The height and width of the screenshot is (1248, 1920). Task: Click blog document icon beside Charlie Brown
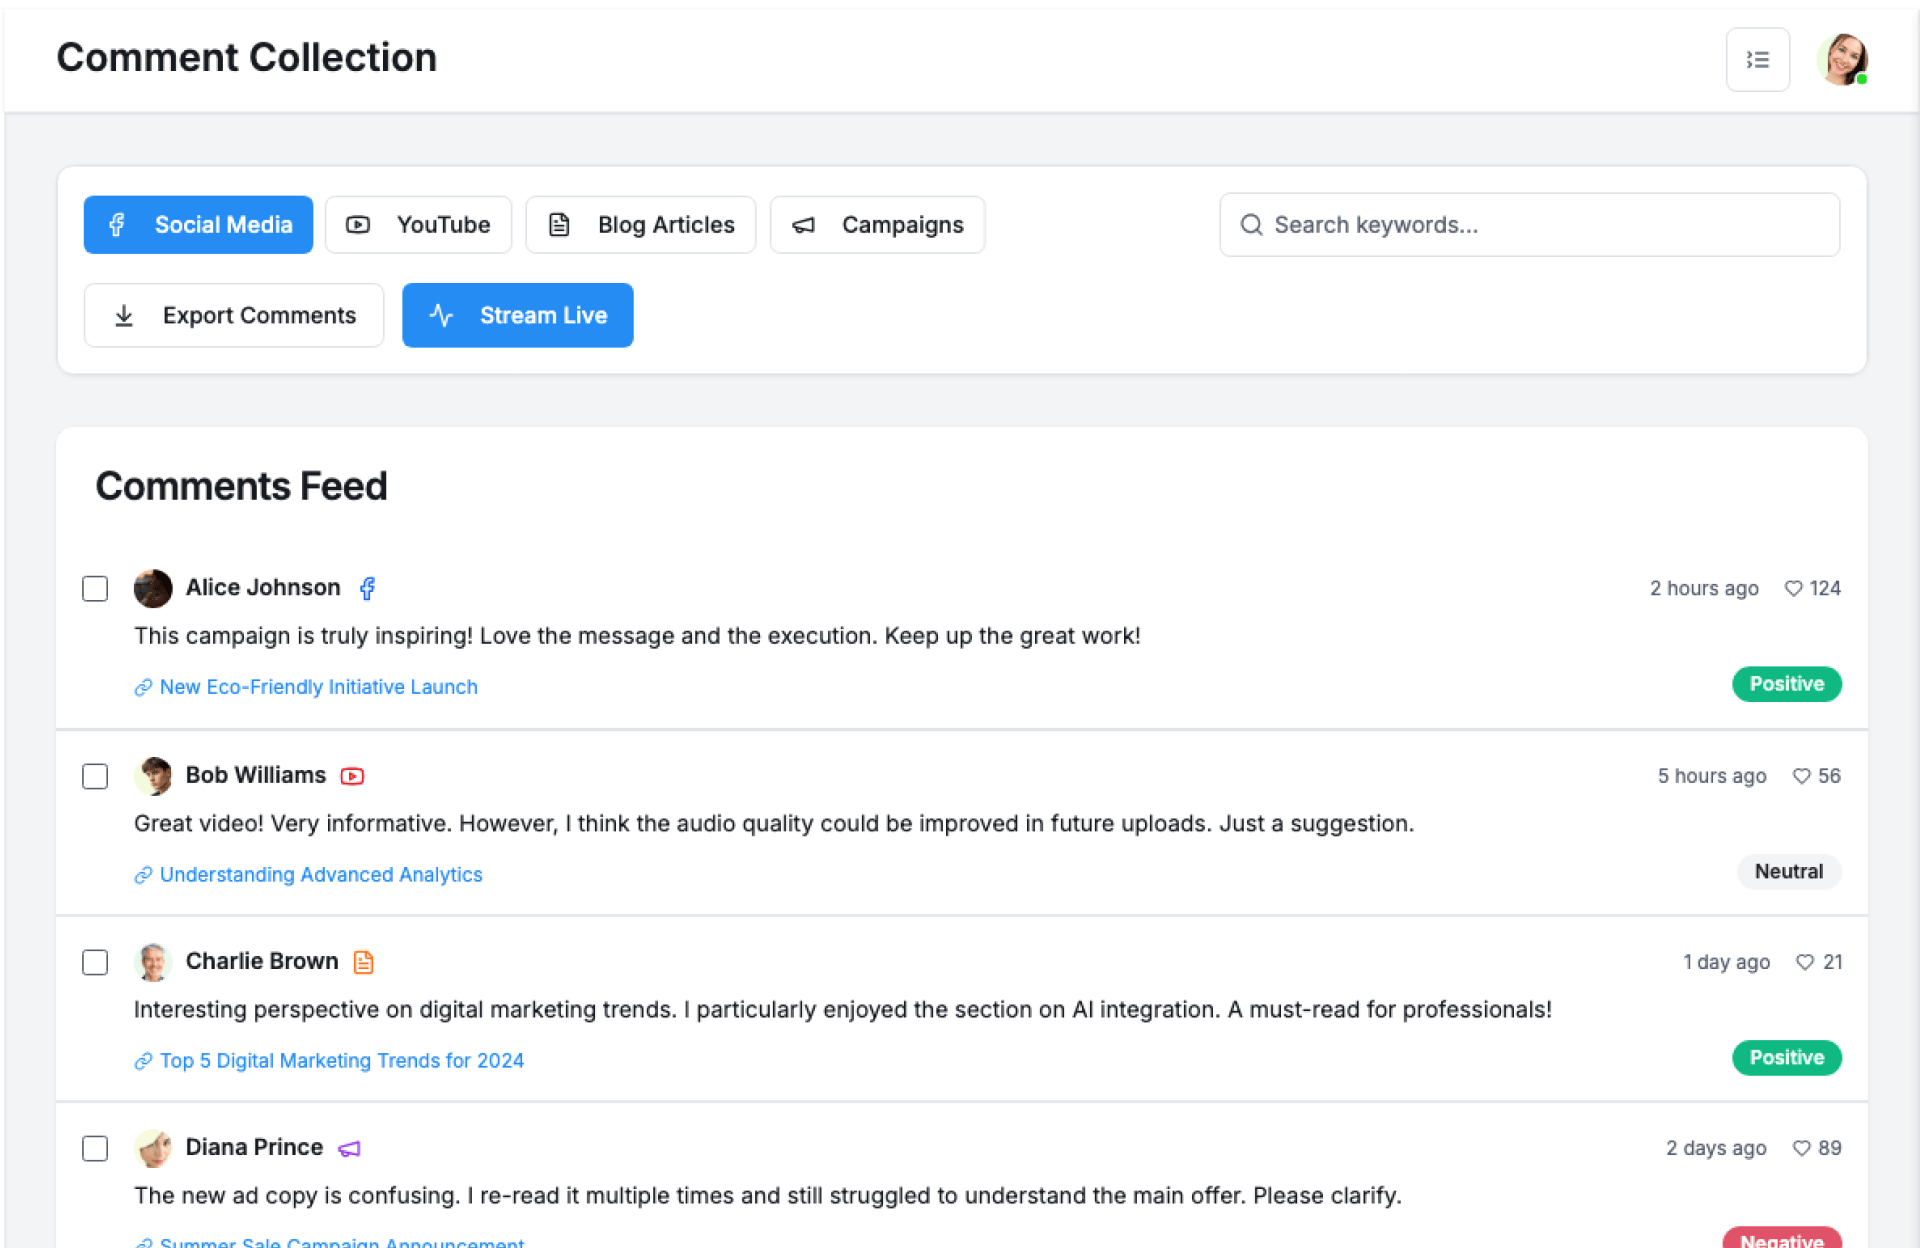(x=364, y=962)
